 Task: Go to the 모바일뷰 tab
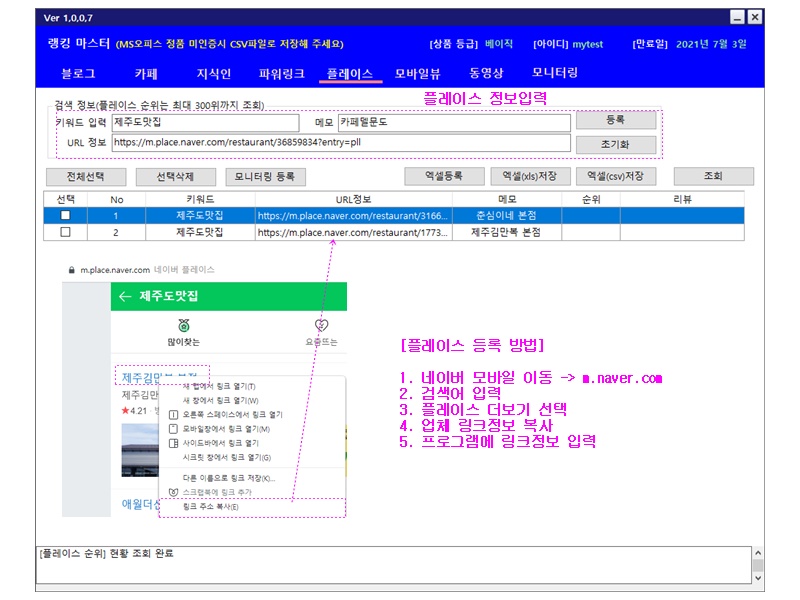[418, 74]
